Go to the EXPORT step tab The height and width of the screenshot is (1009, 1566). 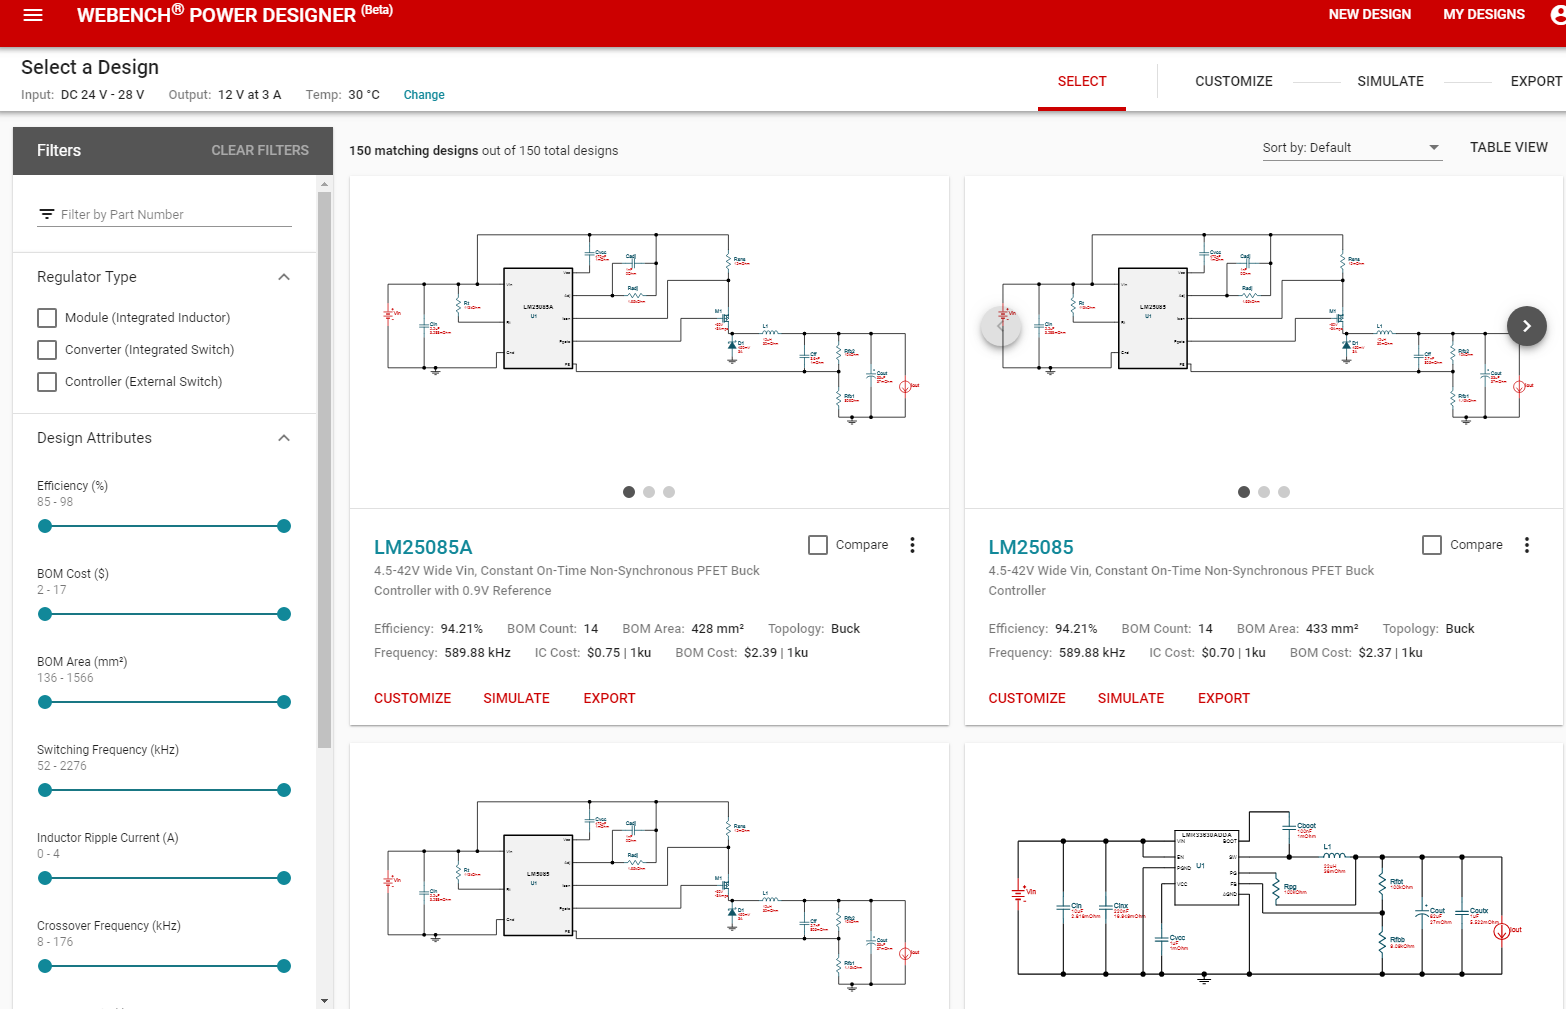[x=1536, y=82]
